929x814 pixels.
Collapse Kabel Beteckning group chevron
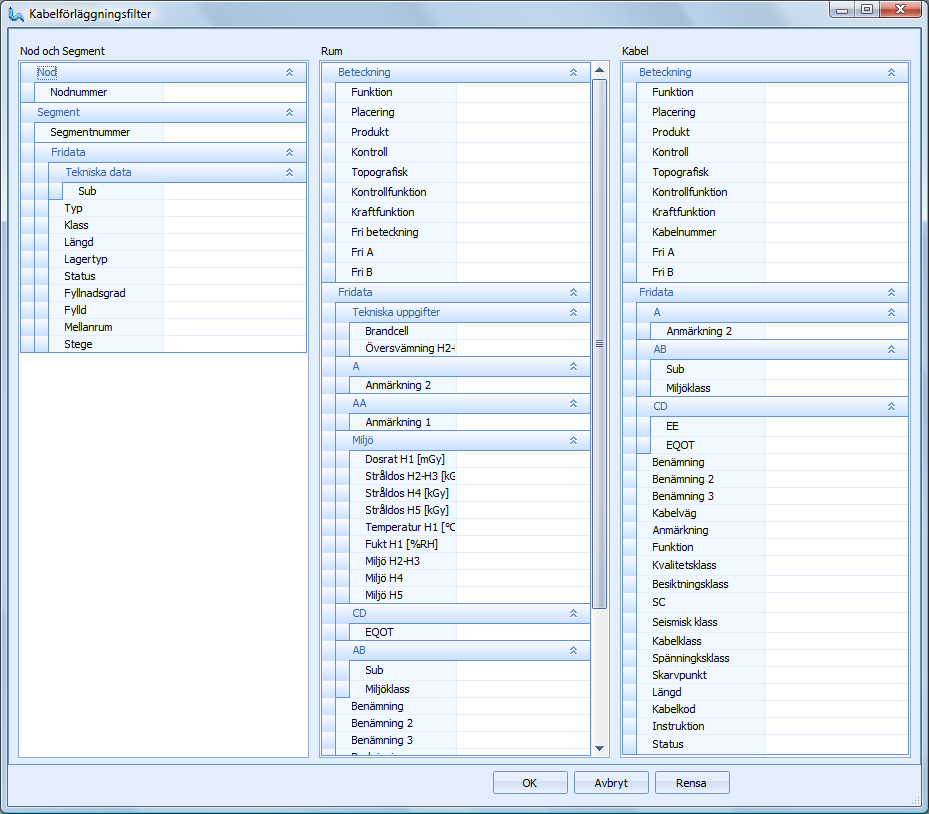point(891,72)
